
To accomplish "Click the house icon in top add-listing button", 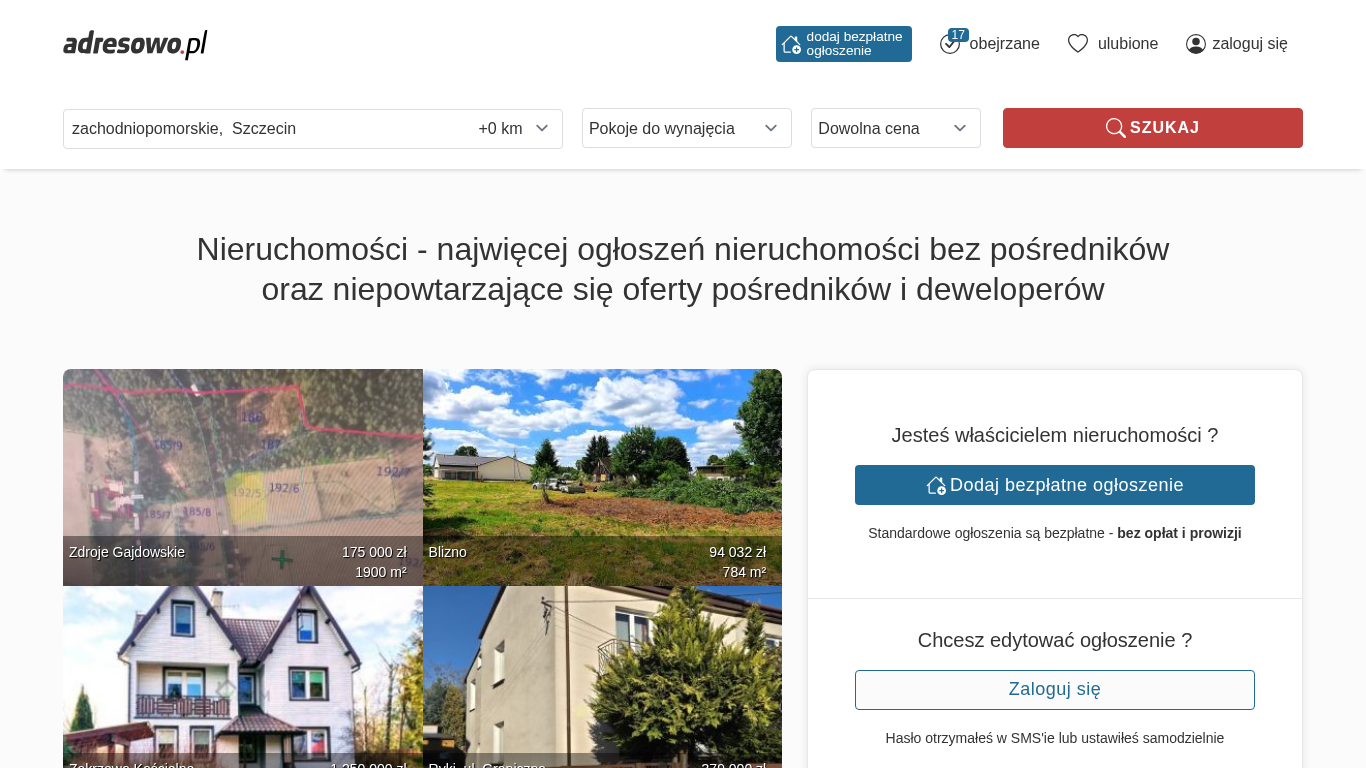I will pos(791,44).
